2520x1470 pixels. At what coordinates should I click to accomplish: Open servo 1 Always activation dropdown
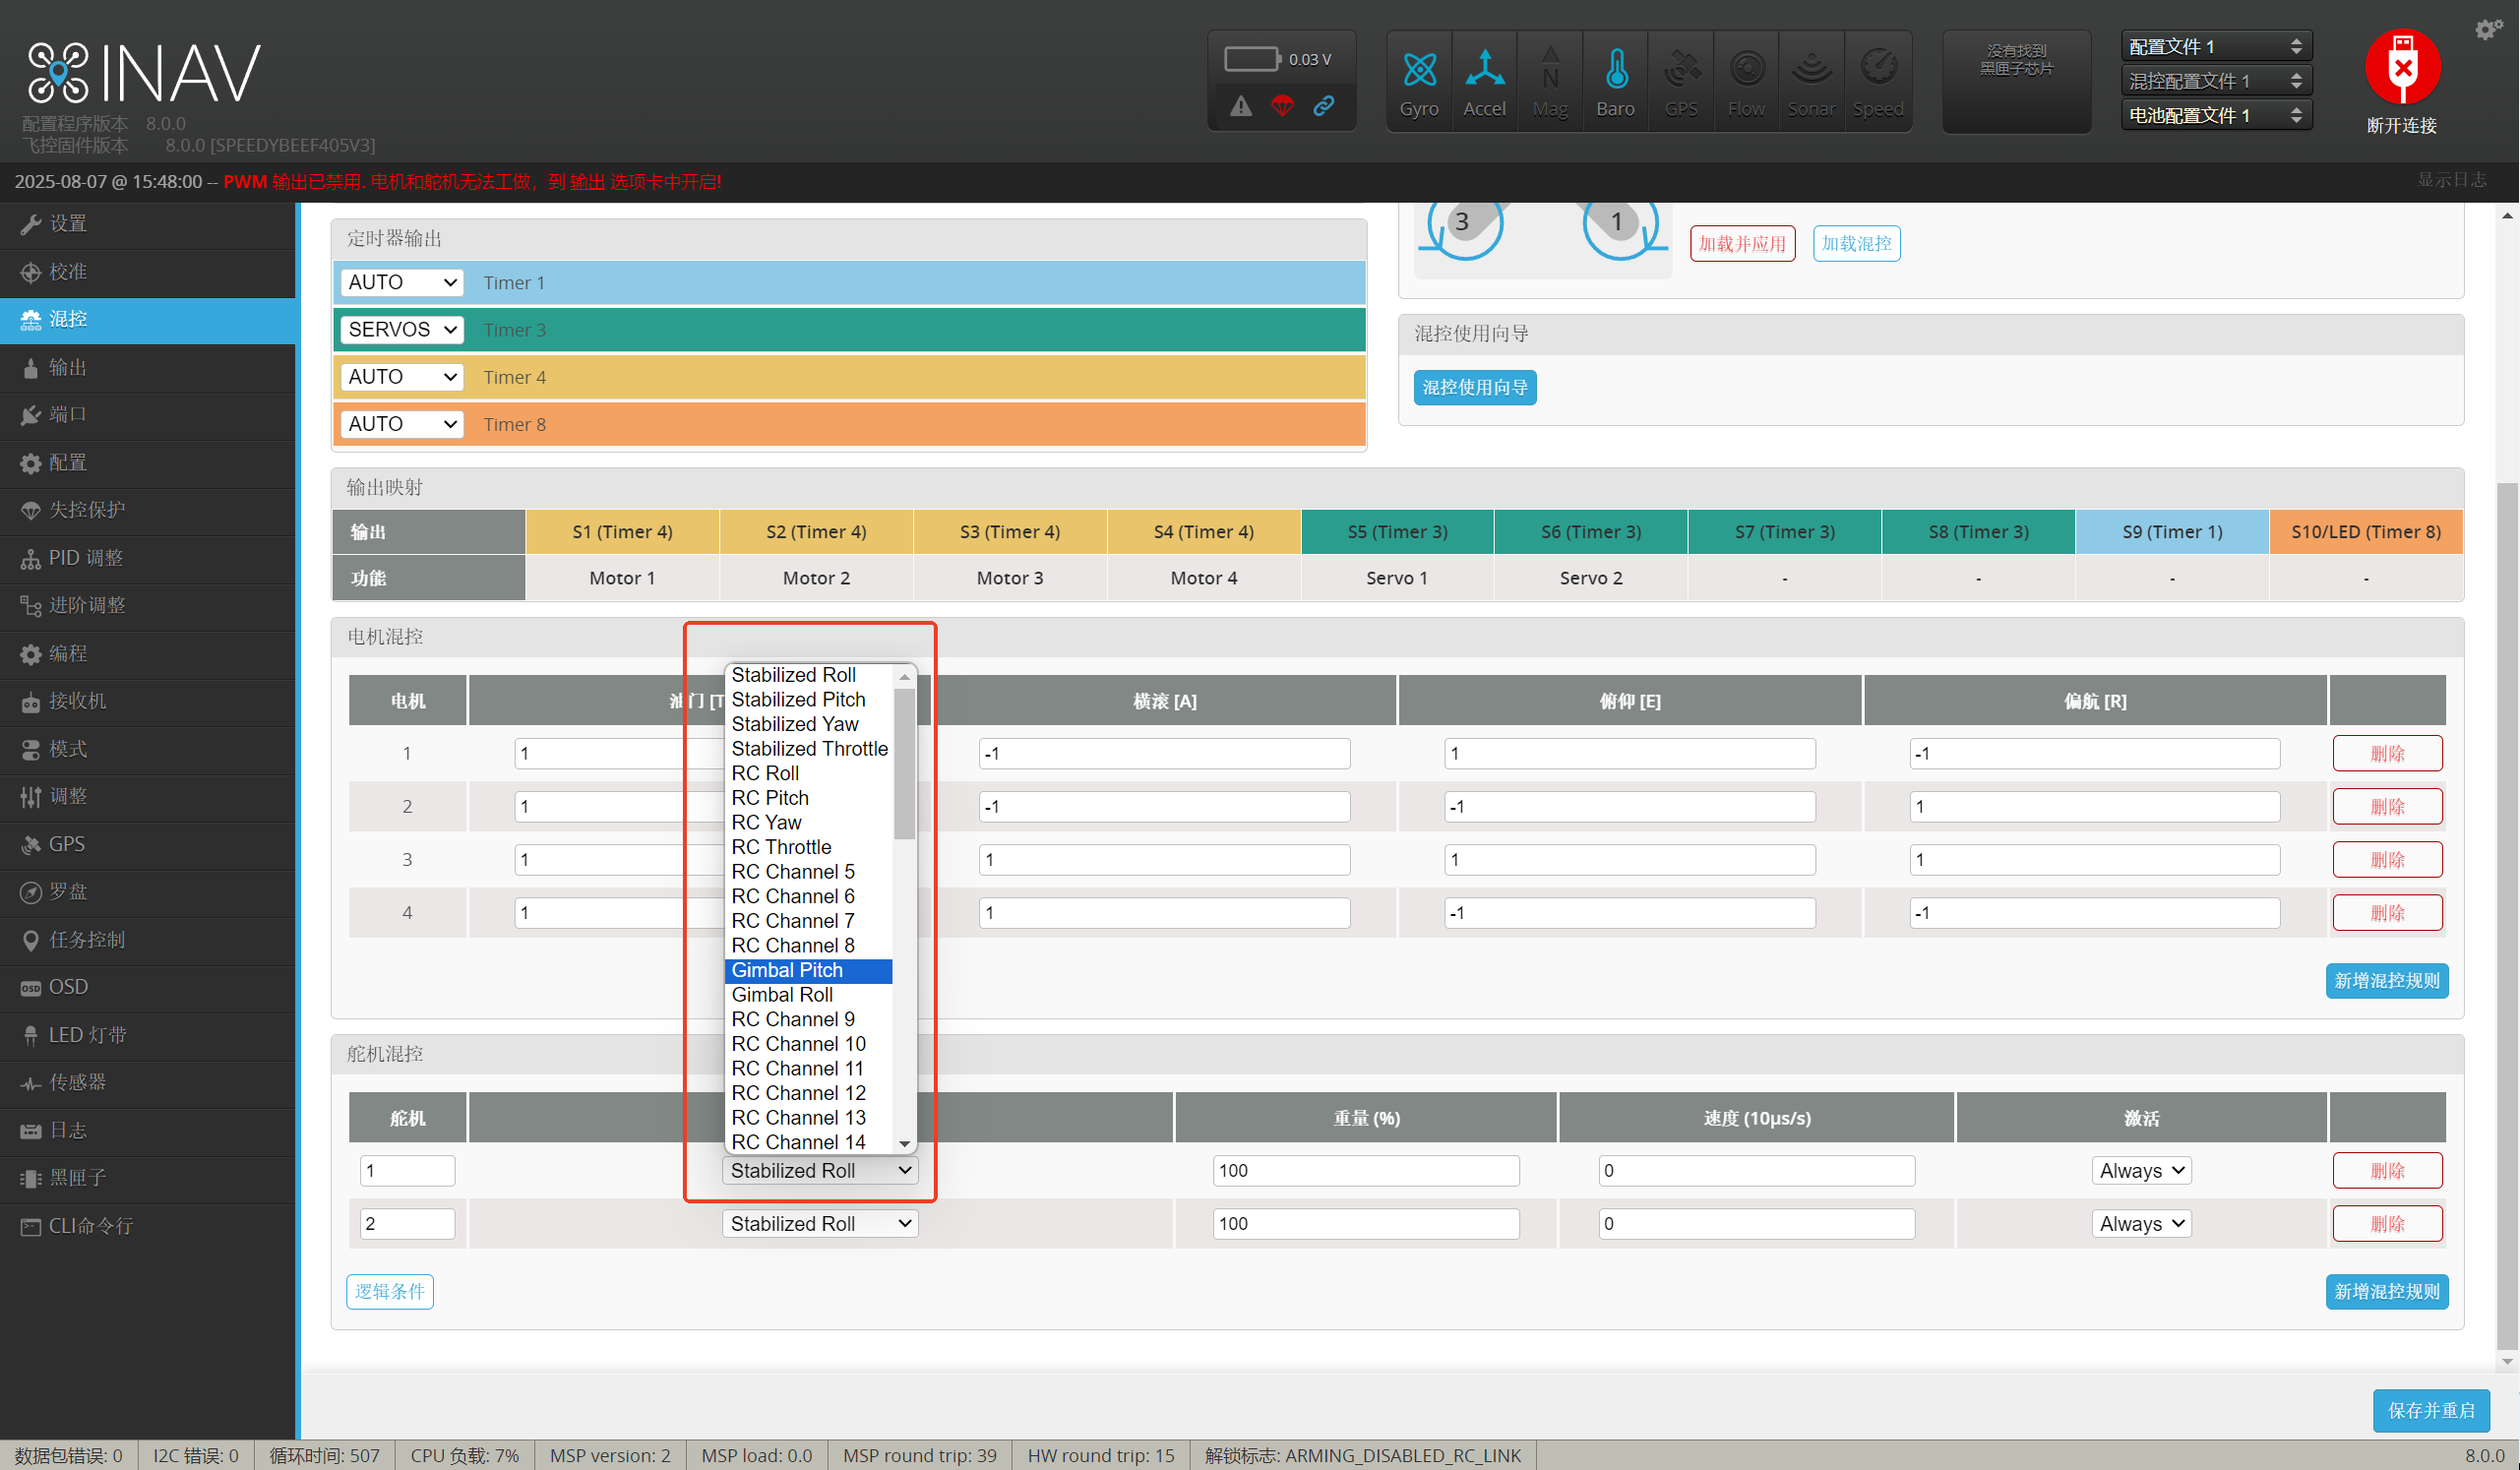(x=2142, y=1171)
